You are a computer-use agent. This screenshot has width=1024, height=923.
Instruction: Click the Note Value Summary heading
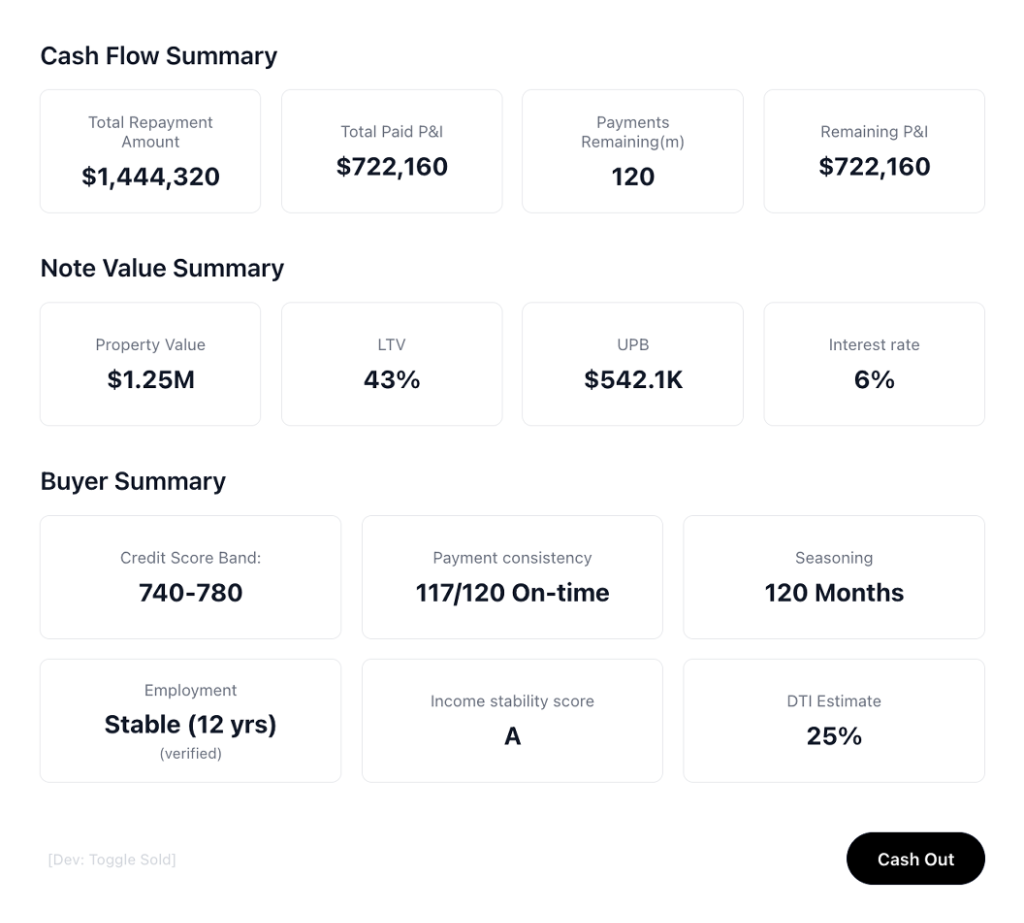click(x=162, y=268)
